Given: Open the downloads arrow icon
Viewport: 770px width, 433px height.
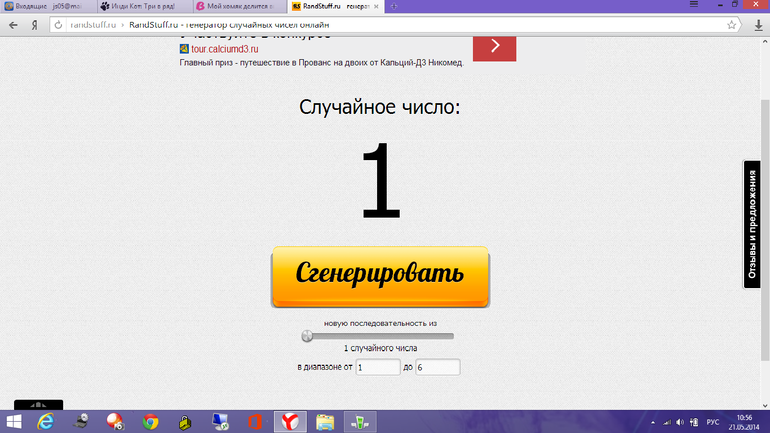Looking at the screenshot, I should pos(758,25).
